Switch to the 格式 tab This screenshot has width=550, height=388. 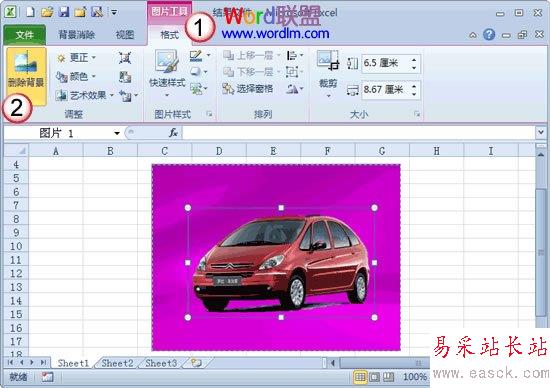pos(169,35)
